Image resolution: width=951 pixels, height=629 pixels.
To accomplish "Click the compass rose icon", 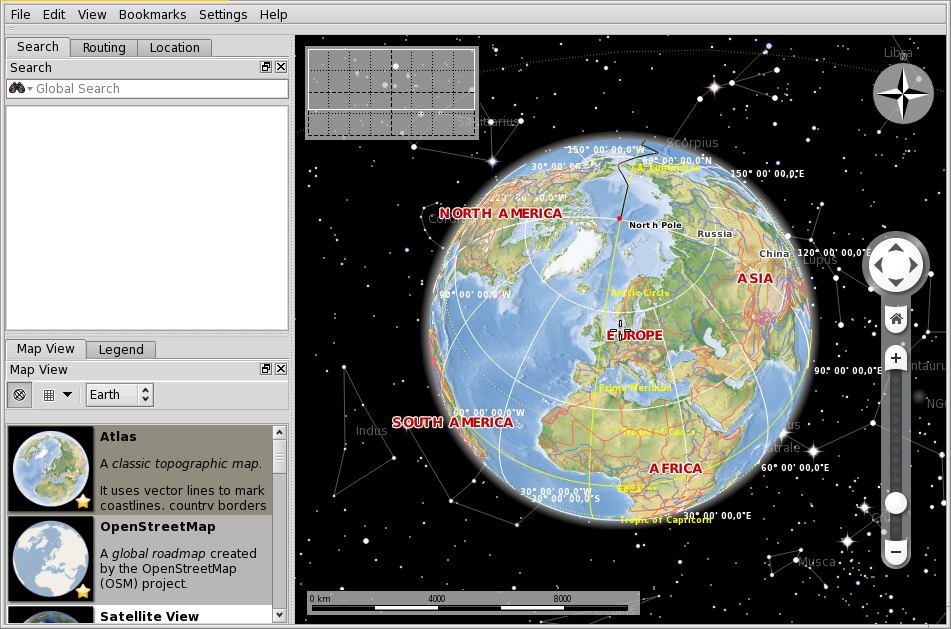I will coord(903,94).
